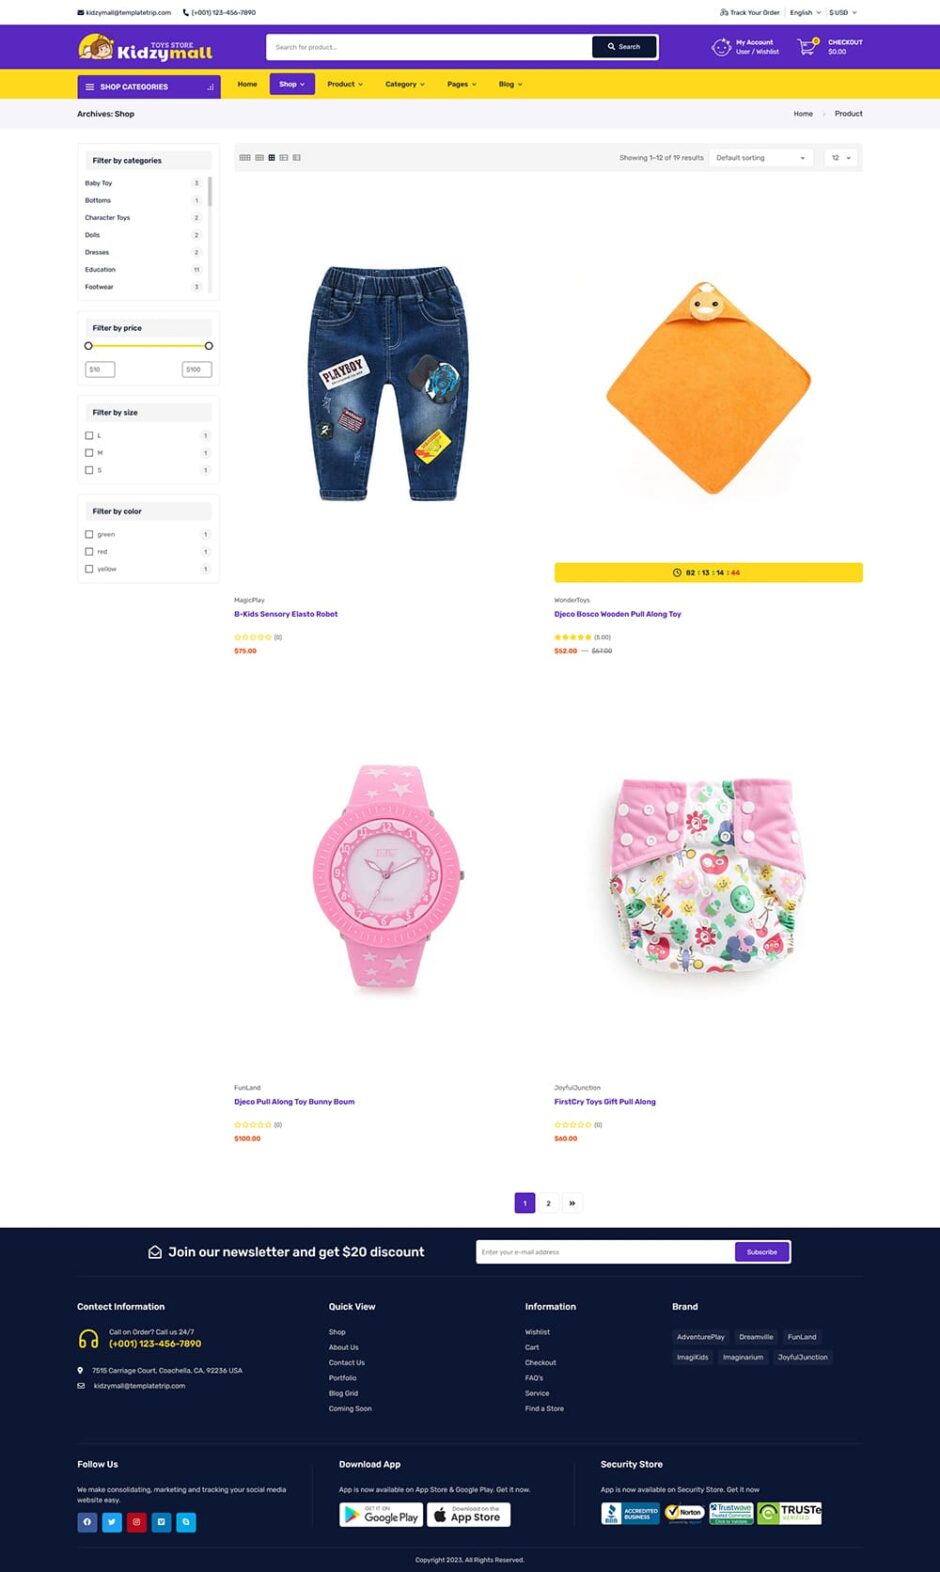Open the Skype social icon
The image size is (940, 1572).
pos(186,1522)
